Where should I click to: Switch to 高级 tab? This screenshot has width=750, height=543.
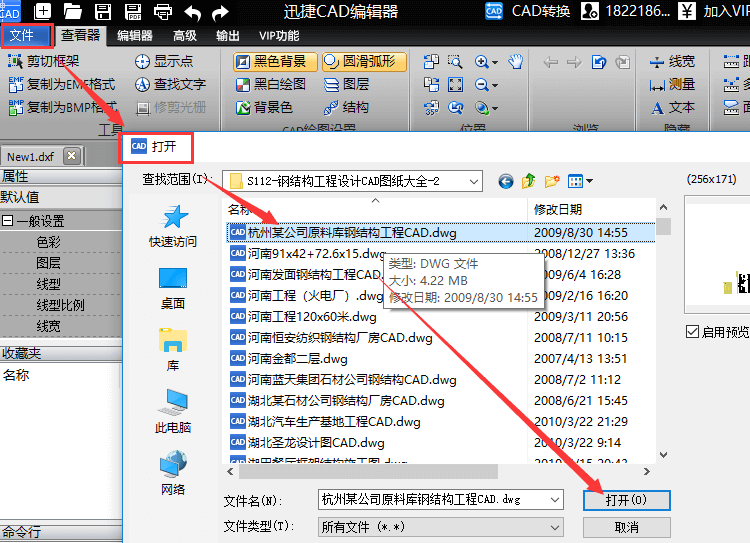point(185,36)
